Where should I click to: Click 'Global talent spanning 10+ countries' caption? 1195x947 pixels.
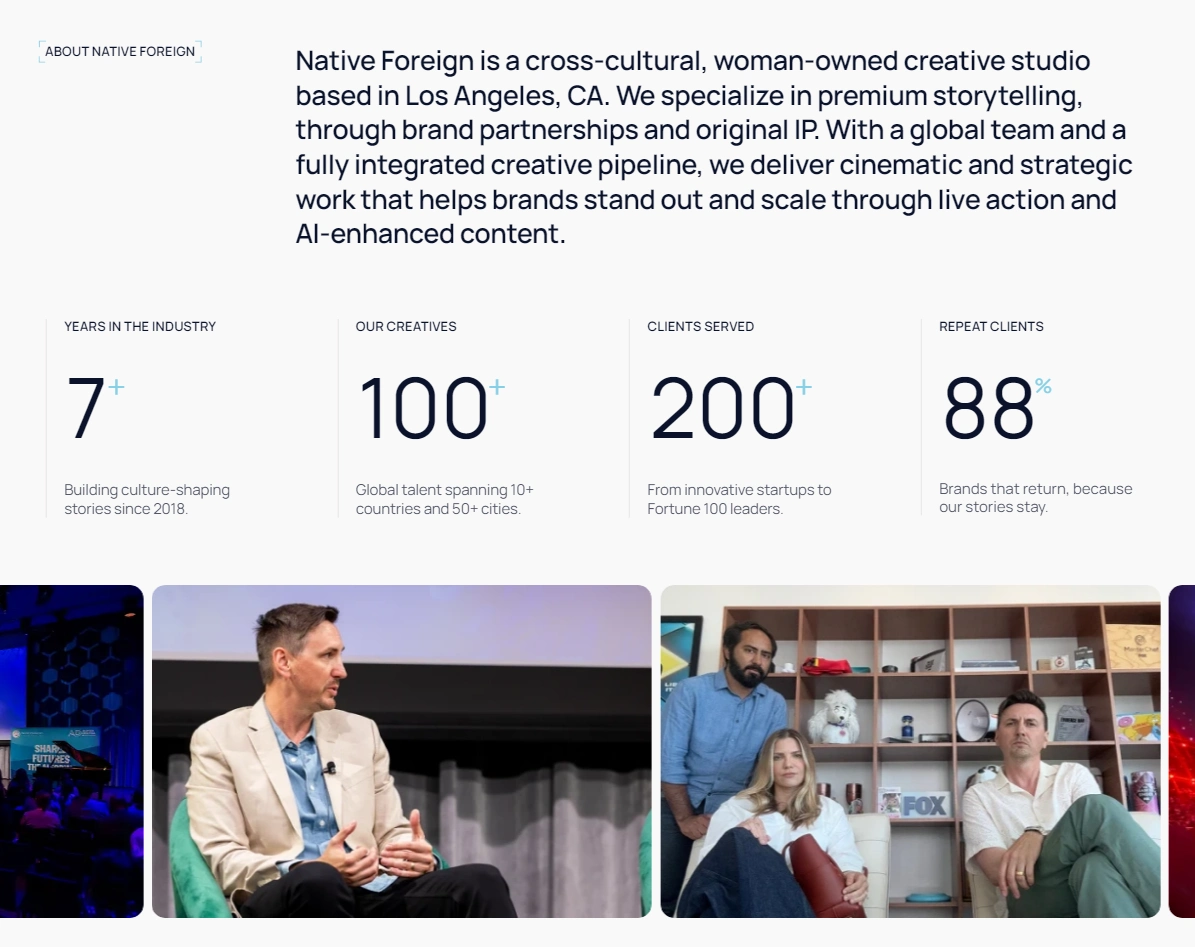coord(444,499)
